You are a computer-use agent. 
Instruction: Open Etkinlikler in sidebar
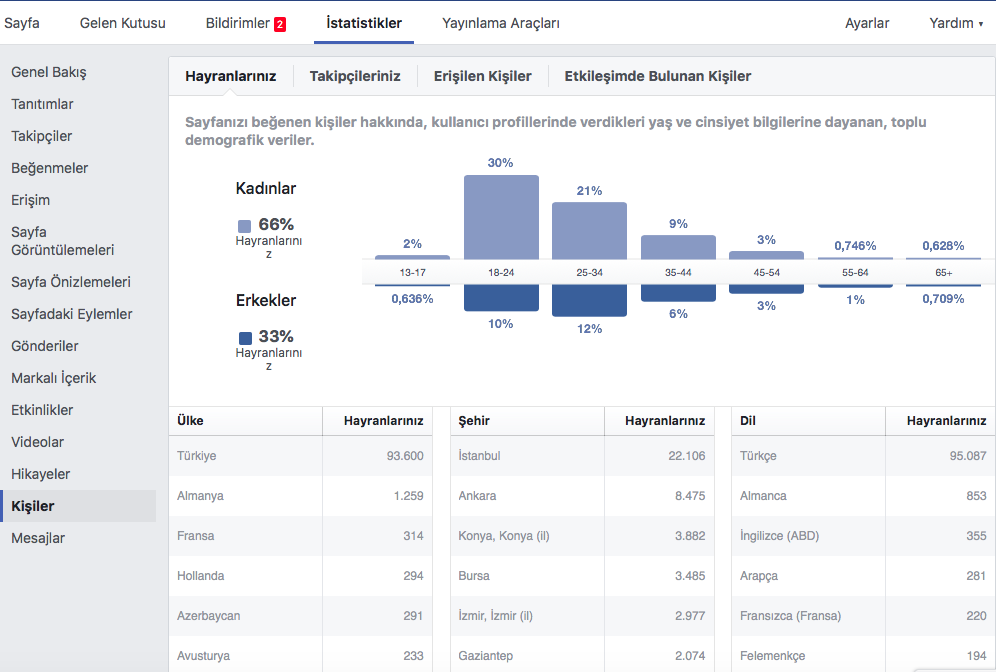(x=42, y=410)
